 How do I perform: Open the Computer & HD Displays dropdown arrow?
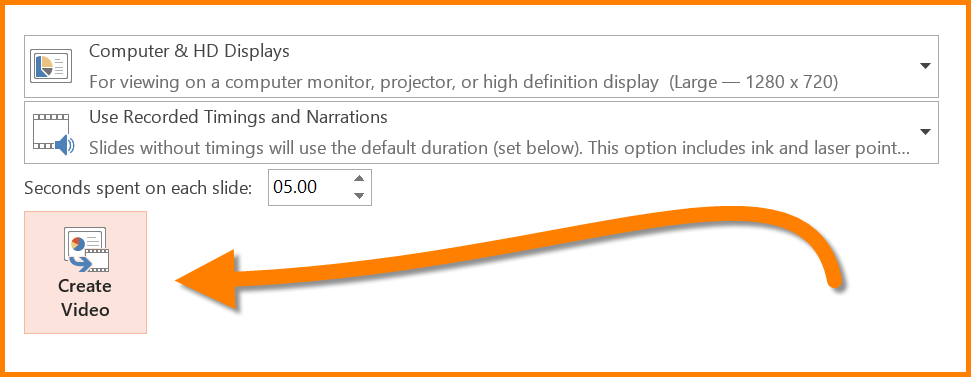pos(925,66)
